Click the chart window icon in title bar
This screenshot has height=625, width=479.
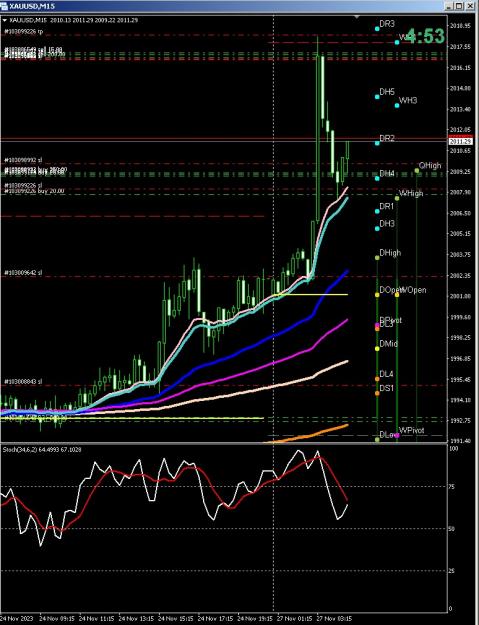pos(4,6)
